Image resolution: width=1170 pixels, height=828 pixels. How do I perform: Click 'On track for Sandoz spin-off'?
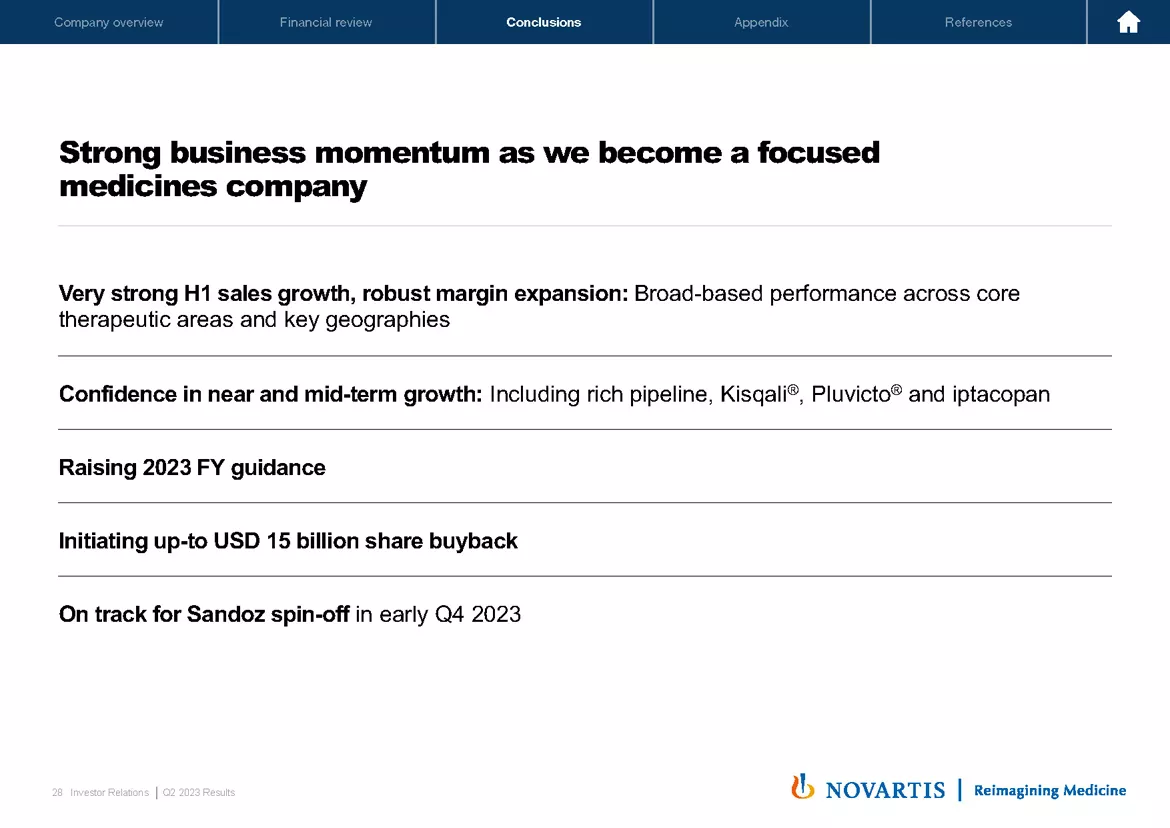(x=204, y=614)
